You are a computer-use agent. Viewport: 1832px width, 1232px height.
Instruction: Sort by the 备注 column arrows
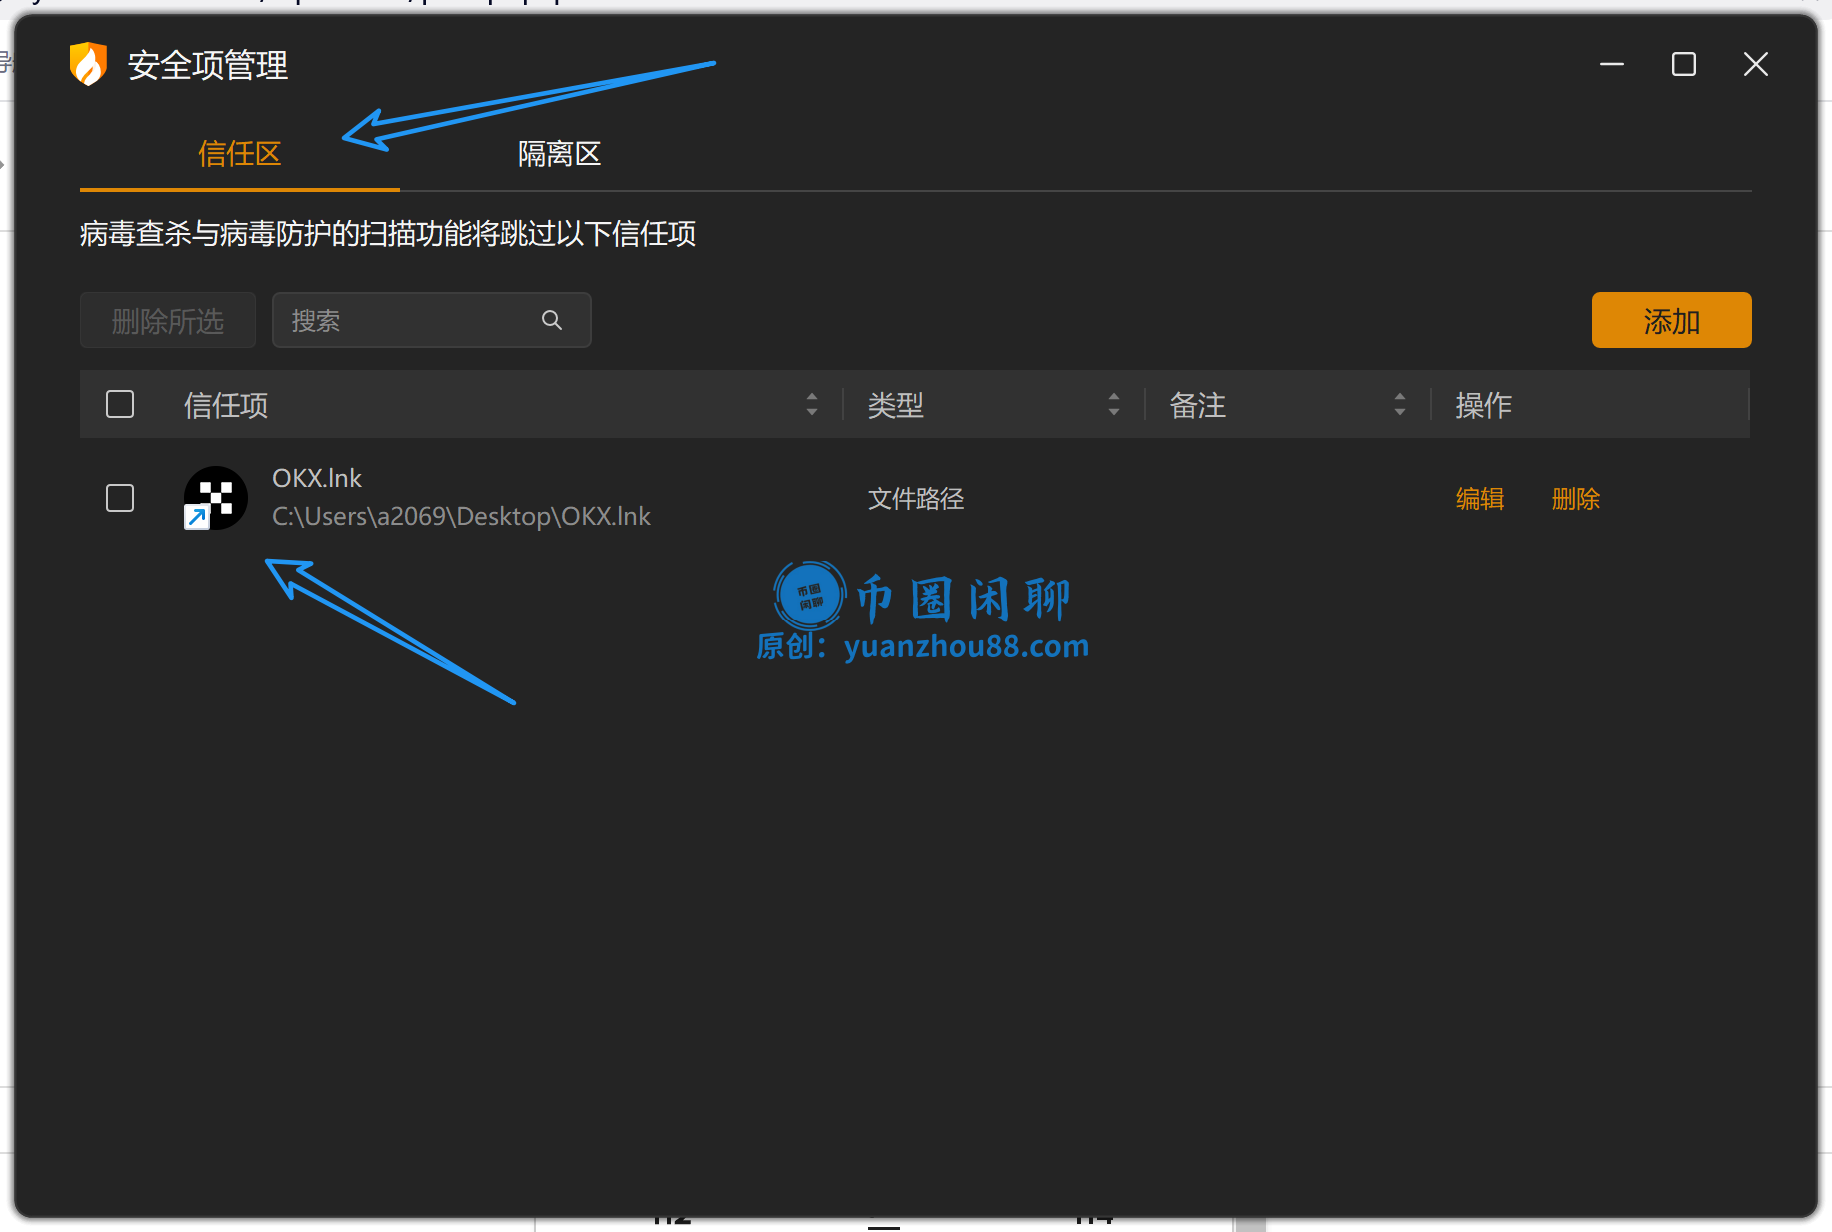[x=1400, y=404]
